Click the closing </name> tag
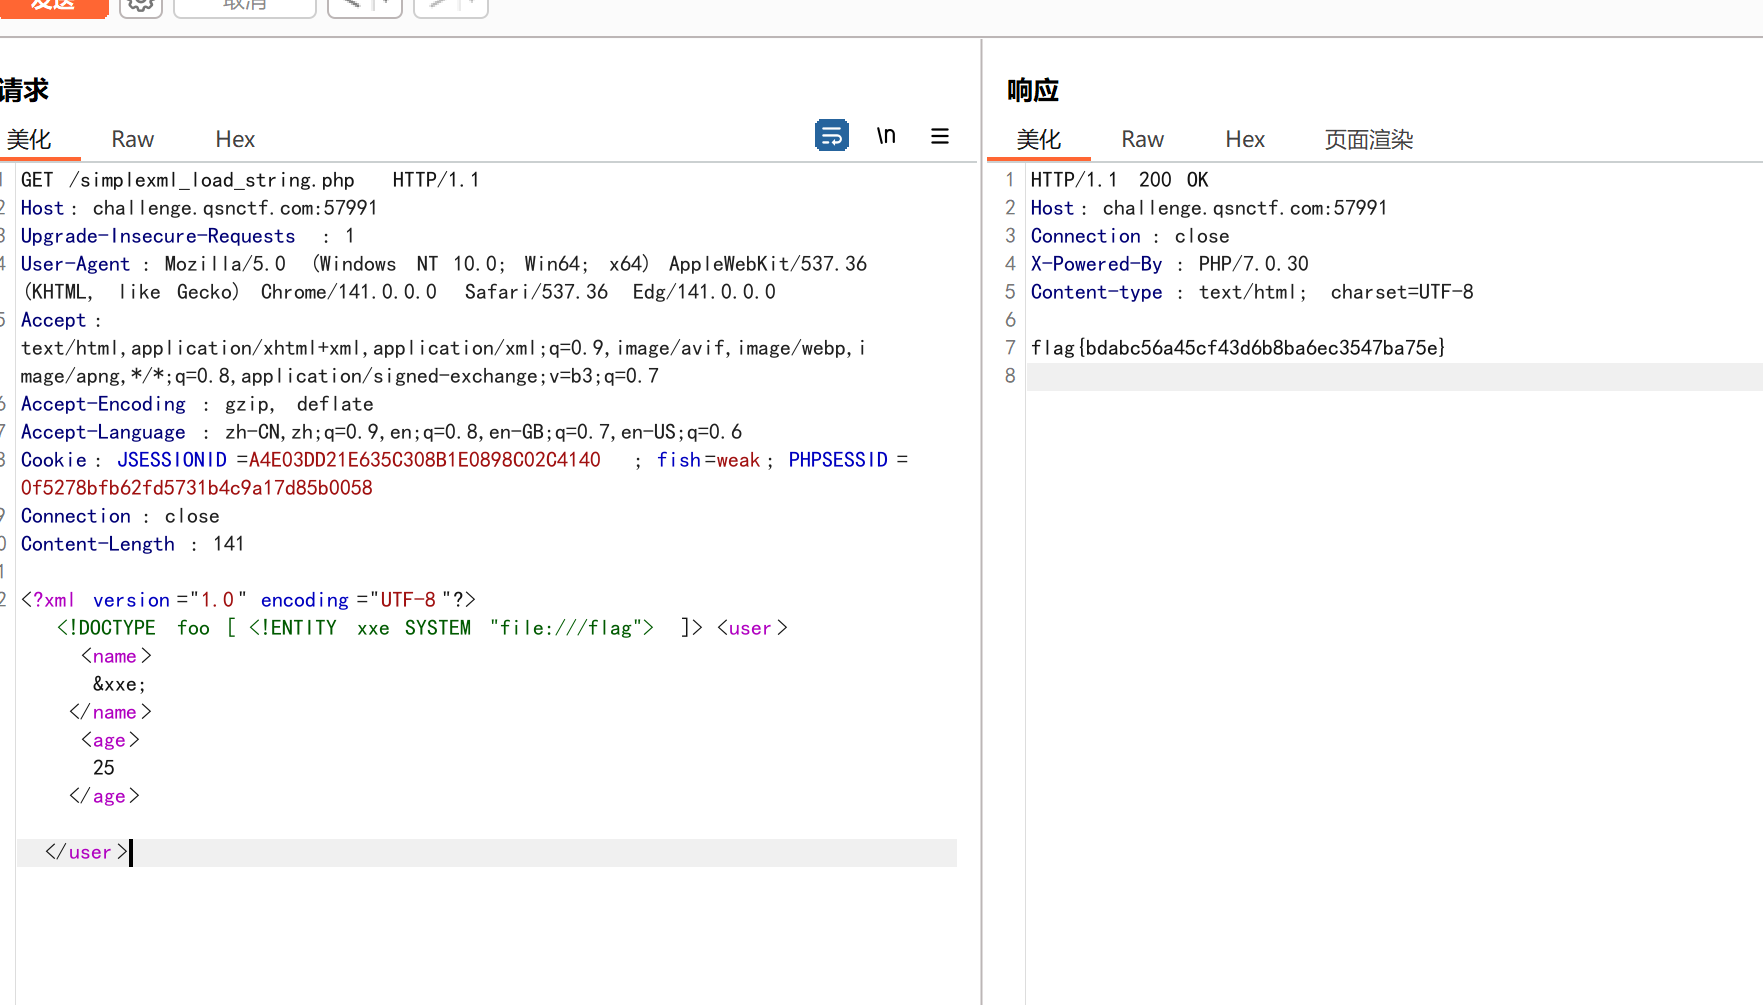 [x=110, y=712]
